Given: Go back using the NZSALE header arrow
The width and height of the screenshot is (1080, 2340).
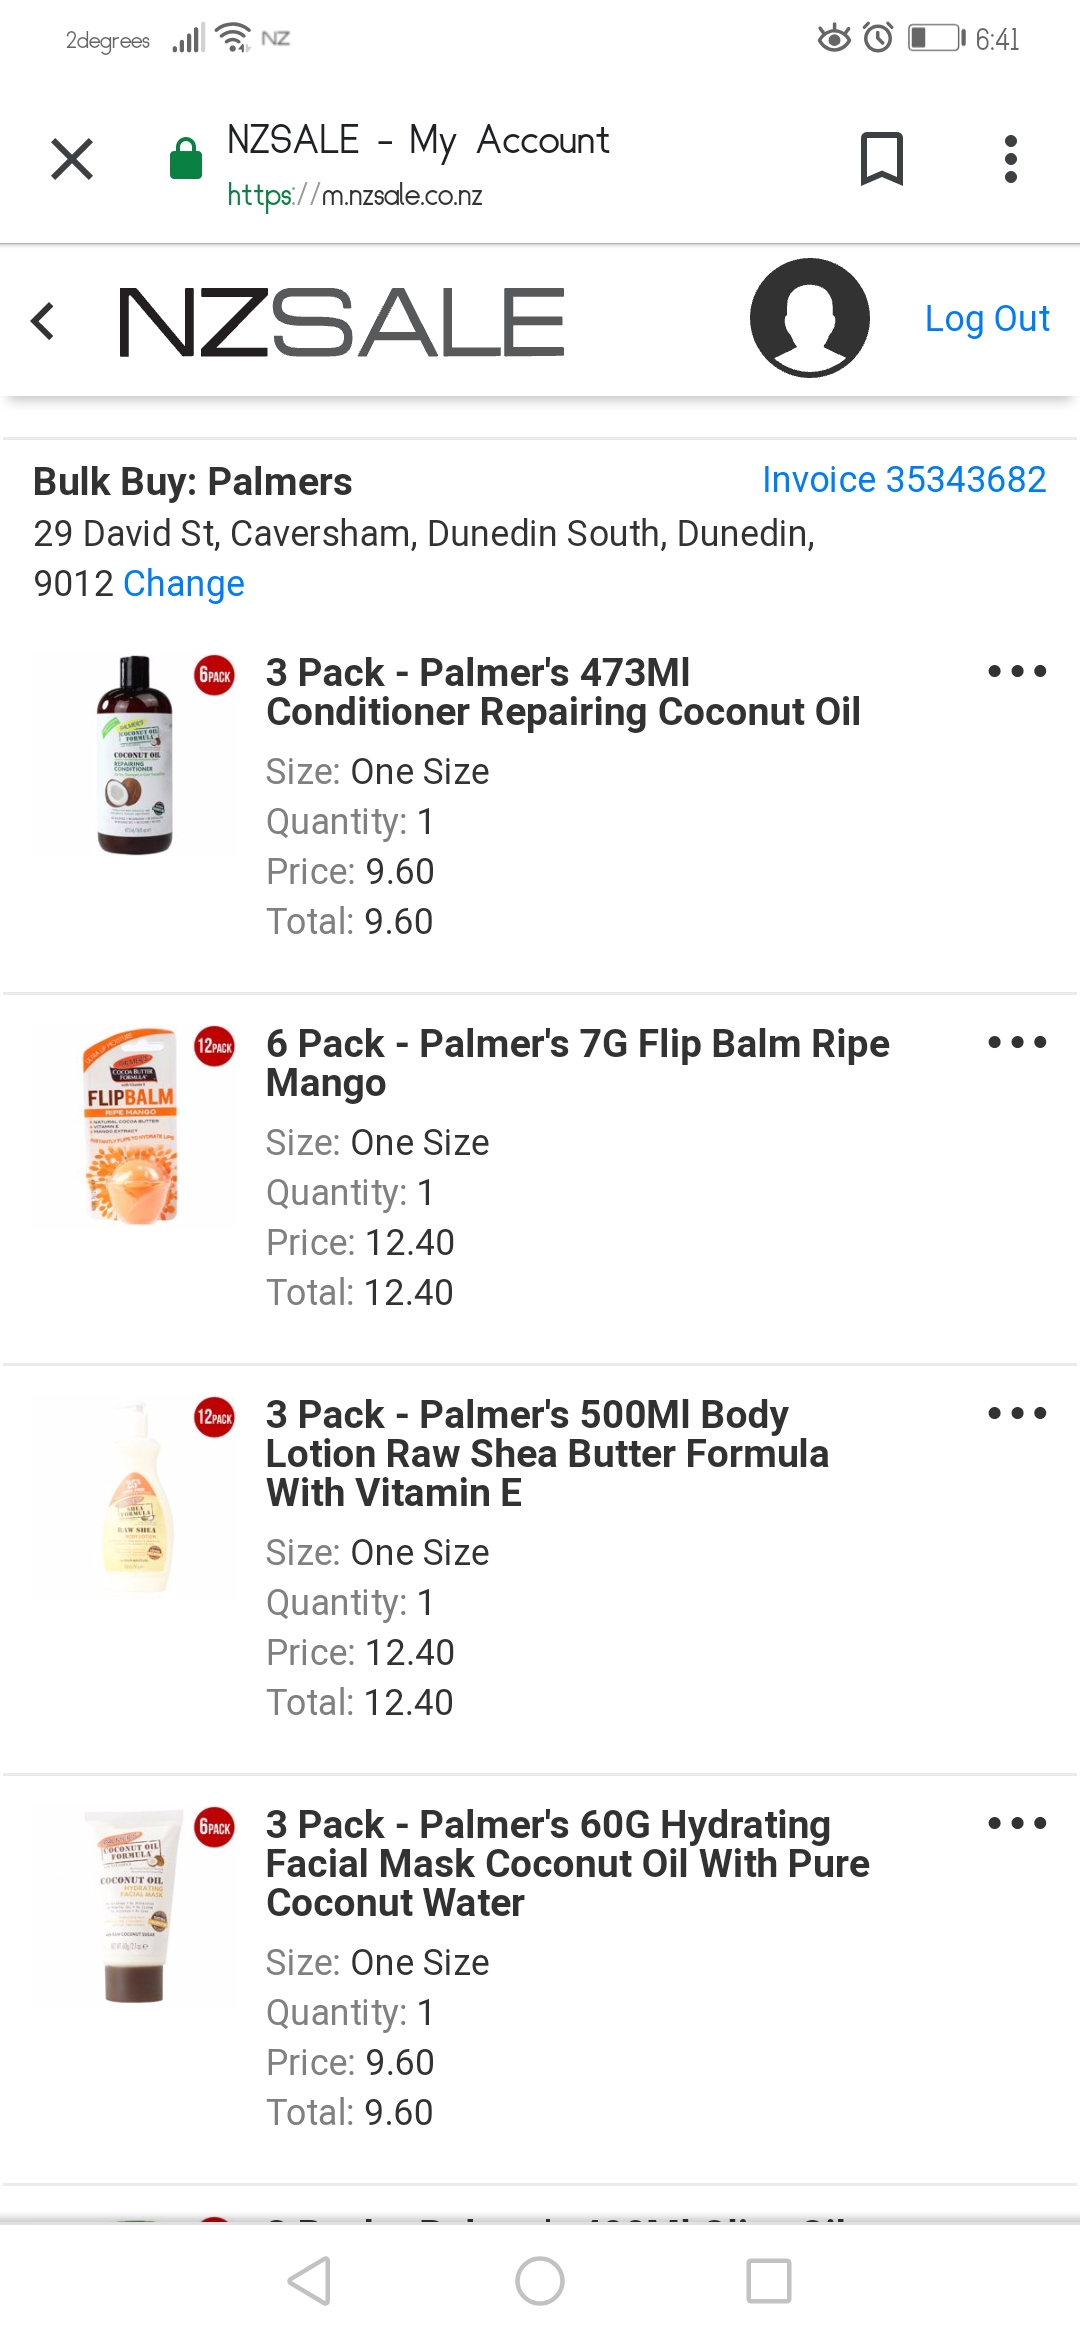Looking at the screenshot, I should click(x=43, y=321).
